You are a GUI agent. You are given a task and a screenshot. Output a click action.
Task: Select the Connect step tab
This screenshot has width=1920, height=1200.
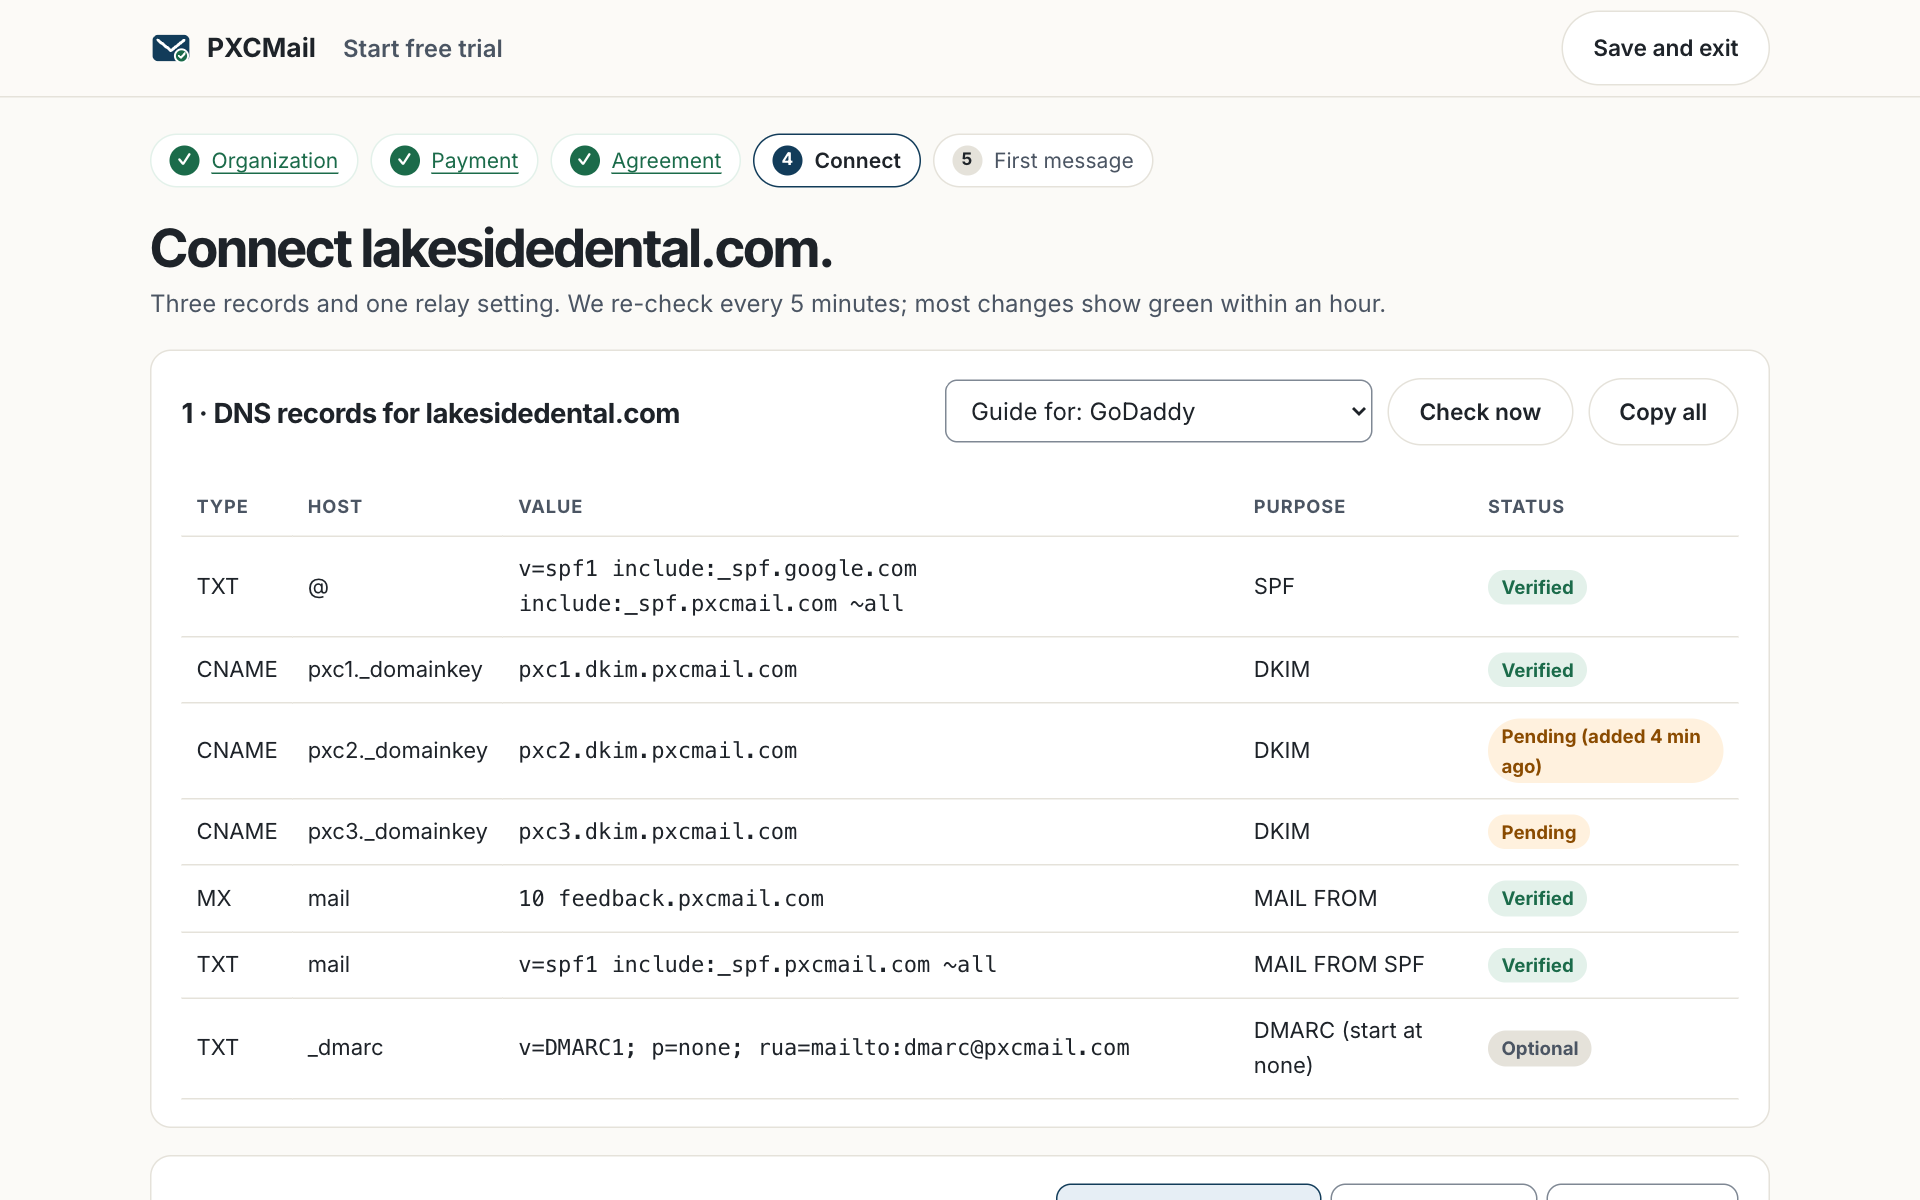pos(837,160)
